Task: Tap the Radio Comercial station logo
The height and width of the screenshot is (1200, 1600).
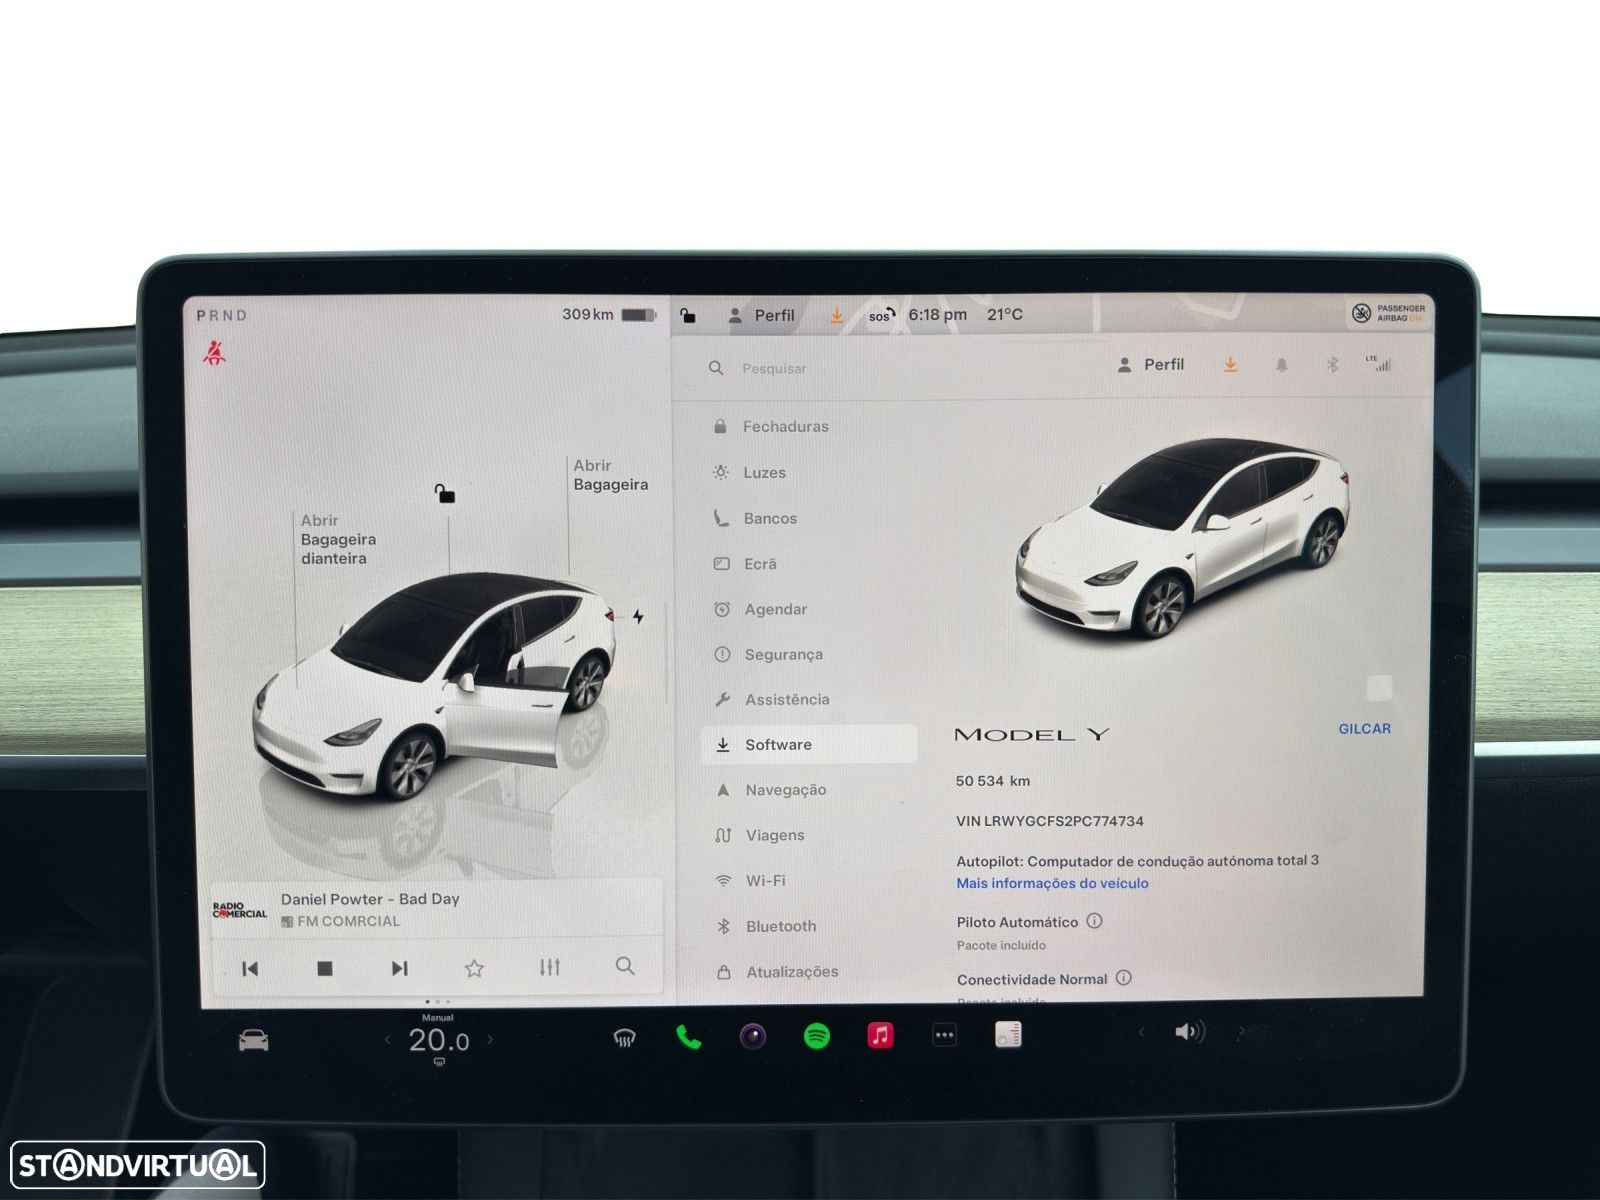Action: pos(240,910)
